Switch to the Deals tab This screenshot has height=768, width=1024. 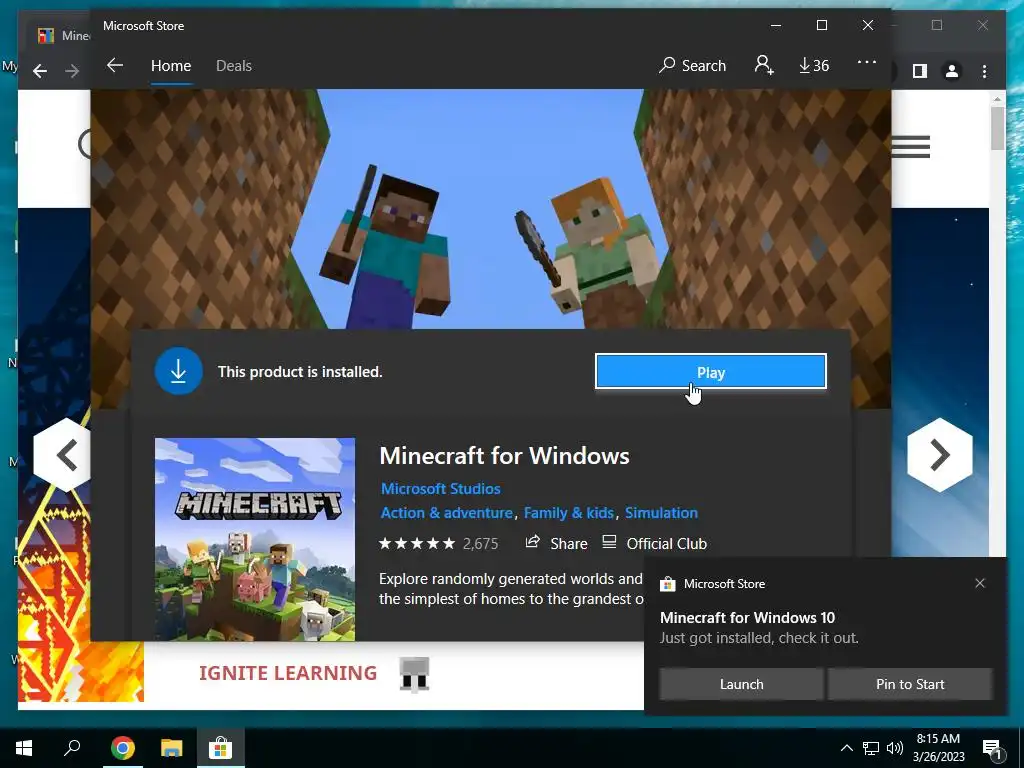pos(234,66)
